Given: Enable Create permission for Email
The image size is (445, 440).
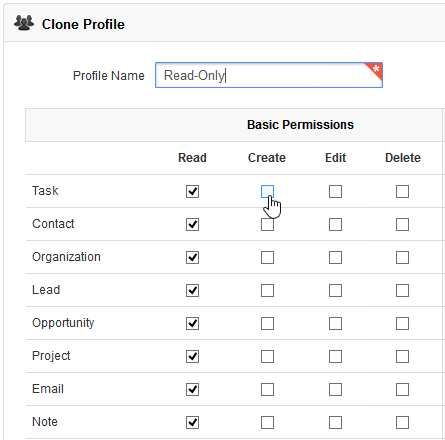Looking at the screenshot, I should tap(267, 389).
